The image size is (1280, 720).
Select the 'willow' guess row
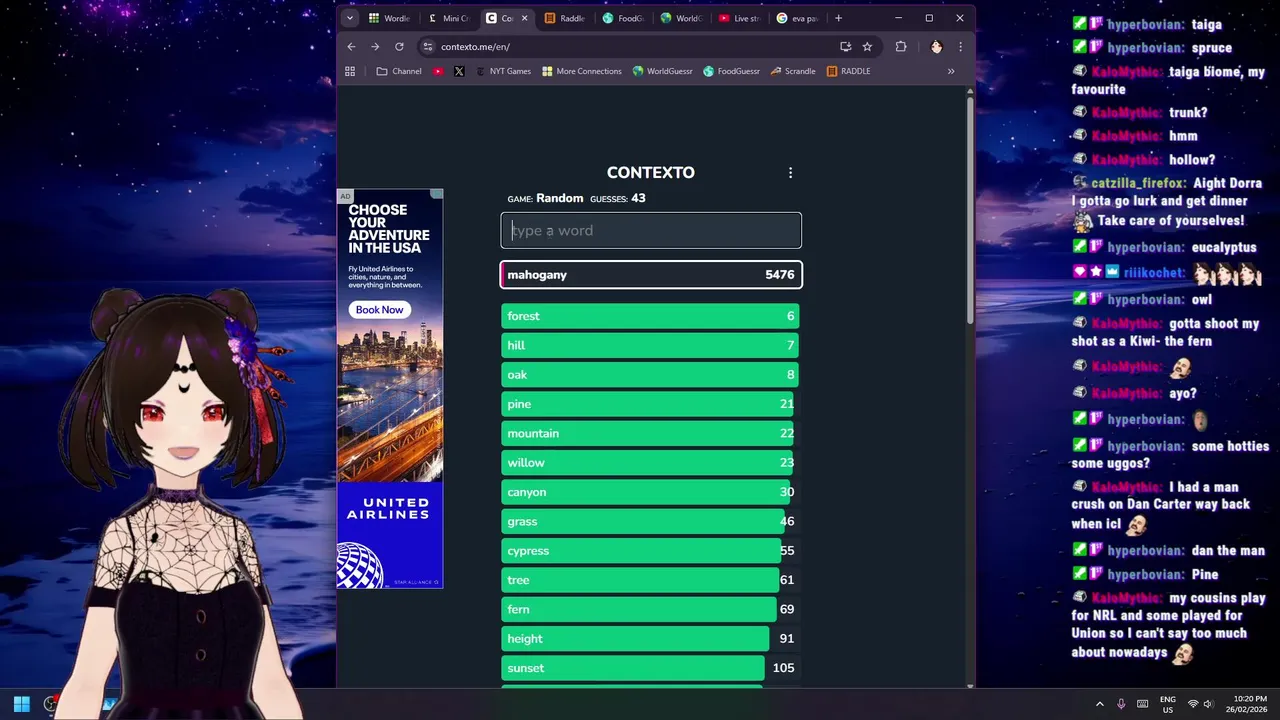coord(650,463)
